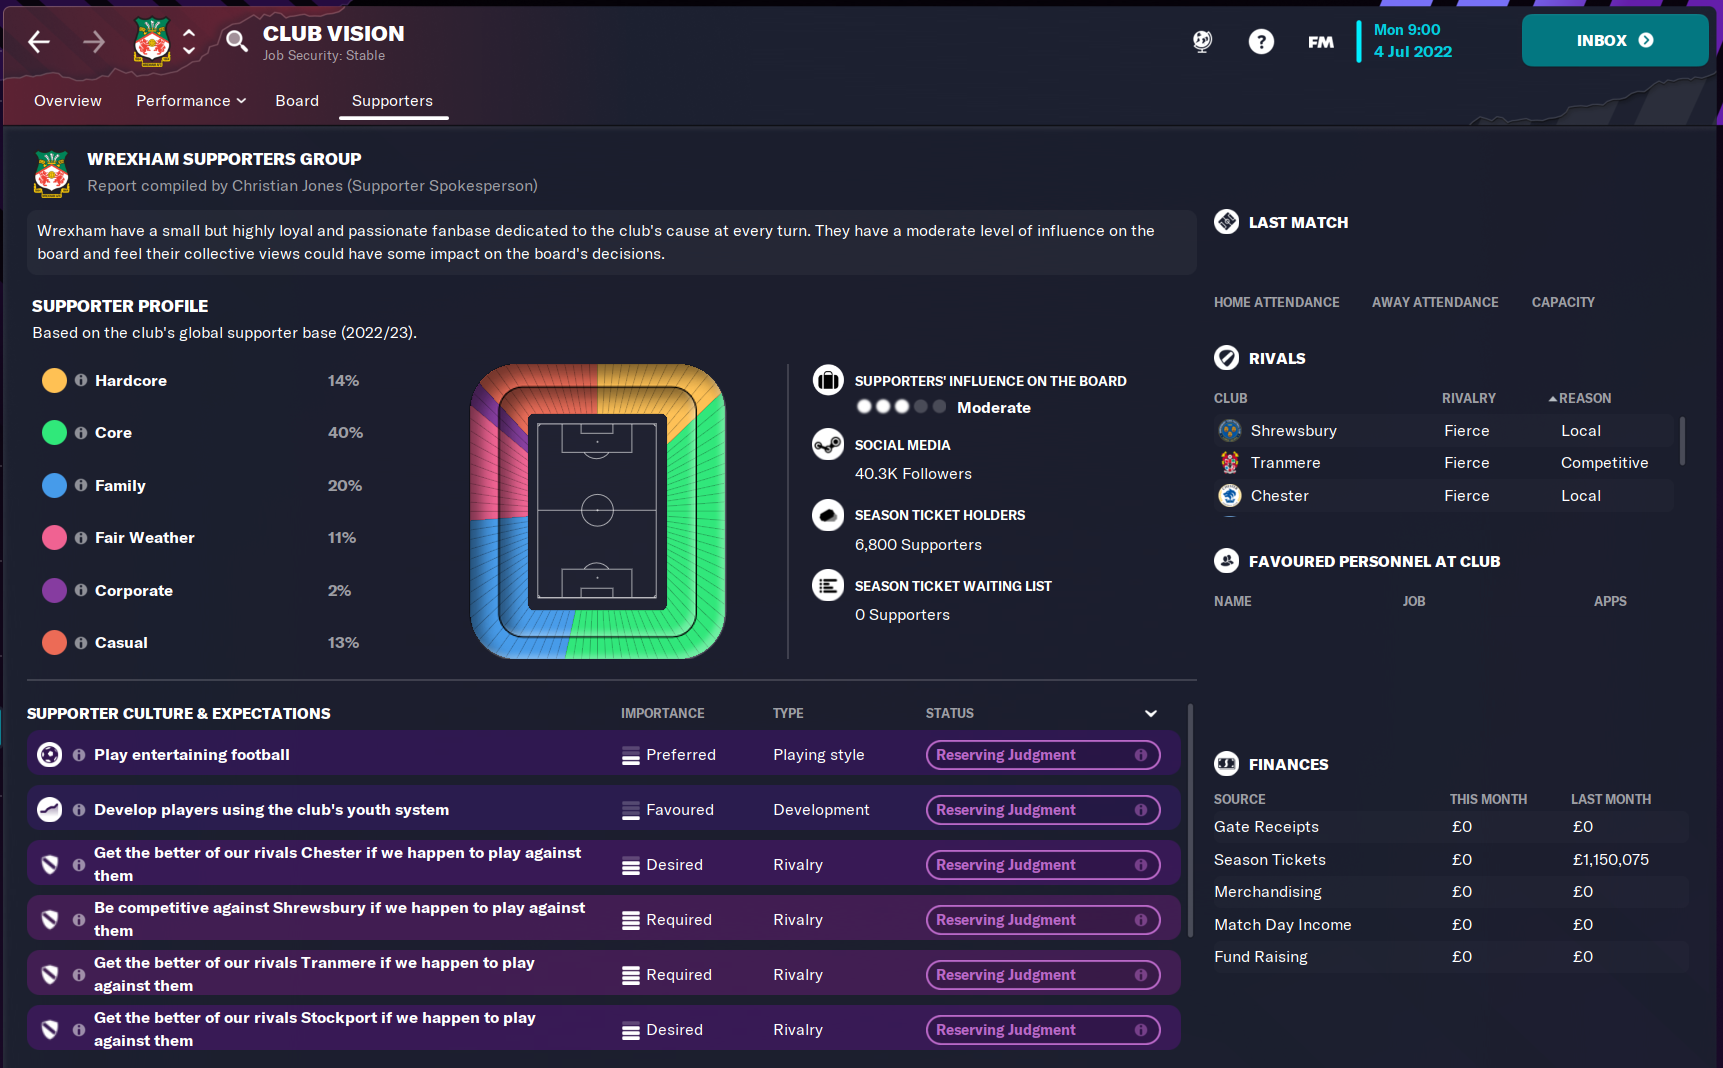Sort rivals by Rivalry column
The height and width of the screenshot is (1068, 1723).
[1468, 398]
